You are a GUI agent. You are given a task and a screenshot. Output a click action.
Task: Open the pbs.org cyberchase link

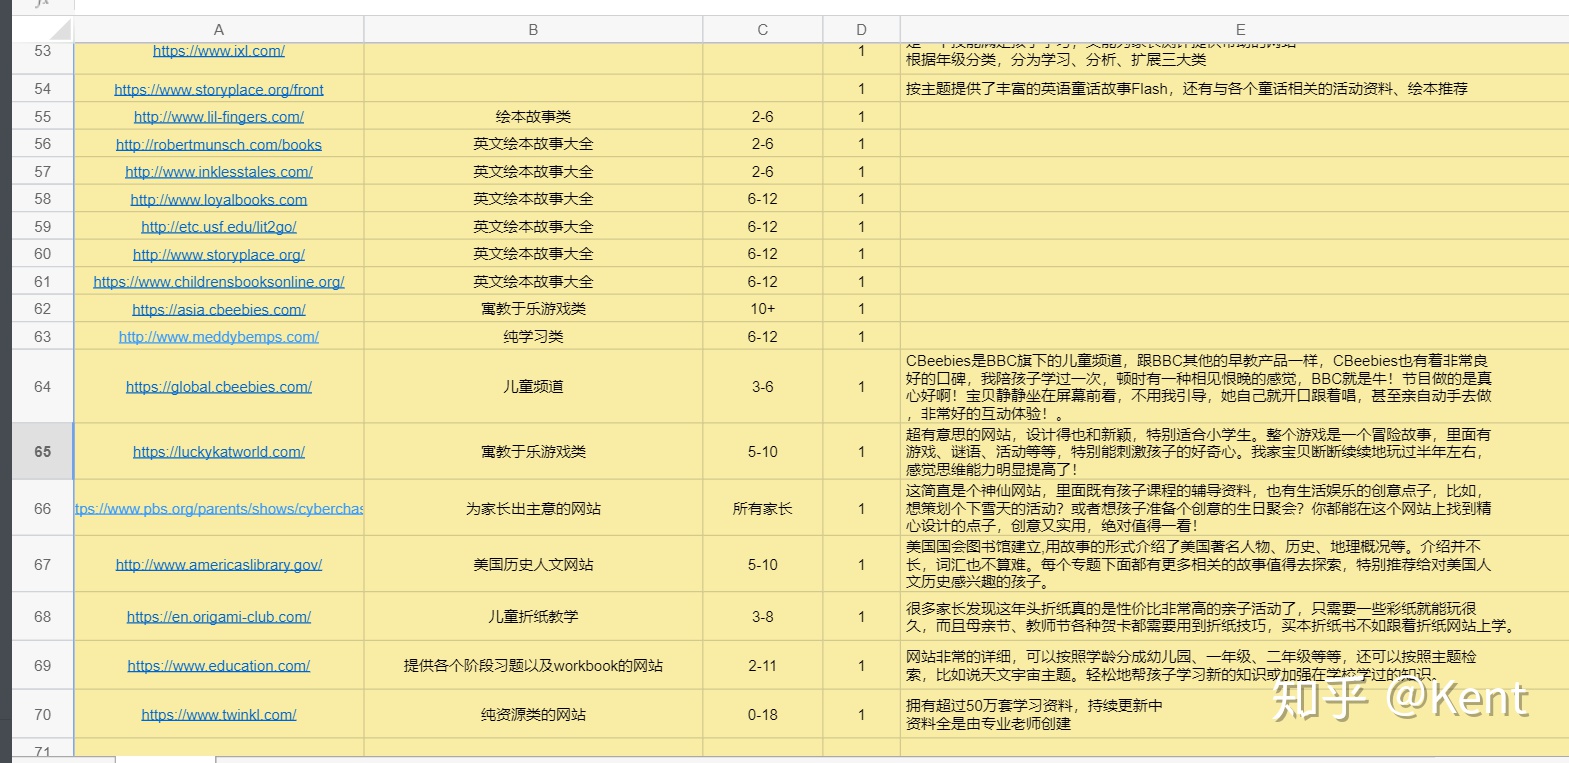[218, 509]
